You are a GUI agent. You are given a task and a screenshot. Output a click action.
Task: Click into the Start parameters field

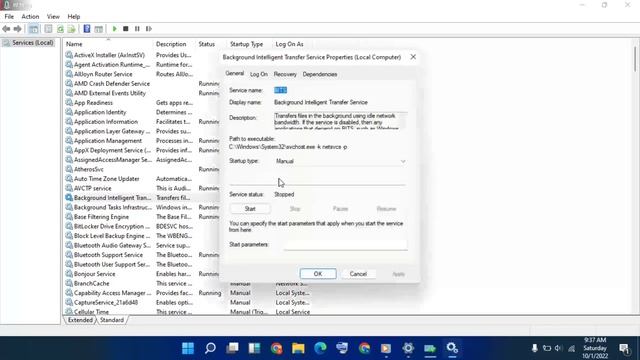tap(345, 244)
